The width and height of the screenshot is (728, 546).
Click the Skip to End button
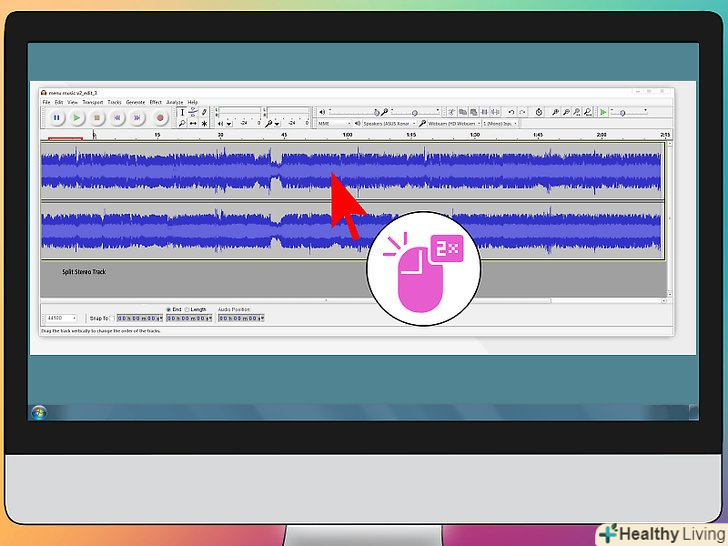137,118
